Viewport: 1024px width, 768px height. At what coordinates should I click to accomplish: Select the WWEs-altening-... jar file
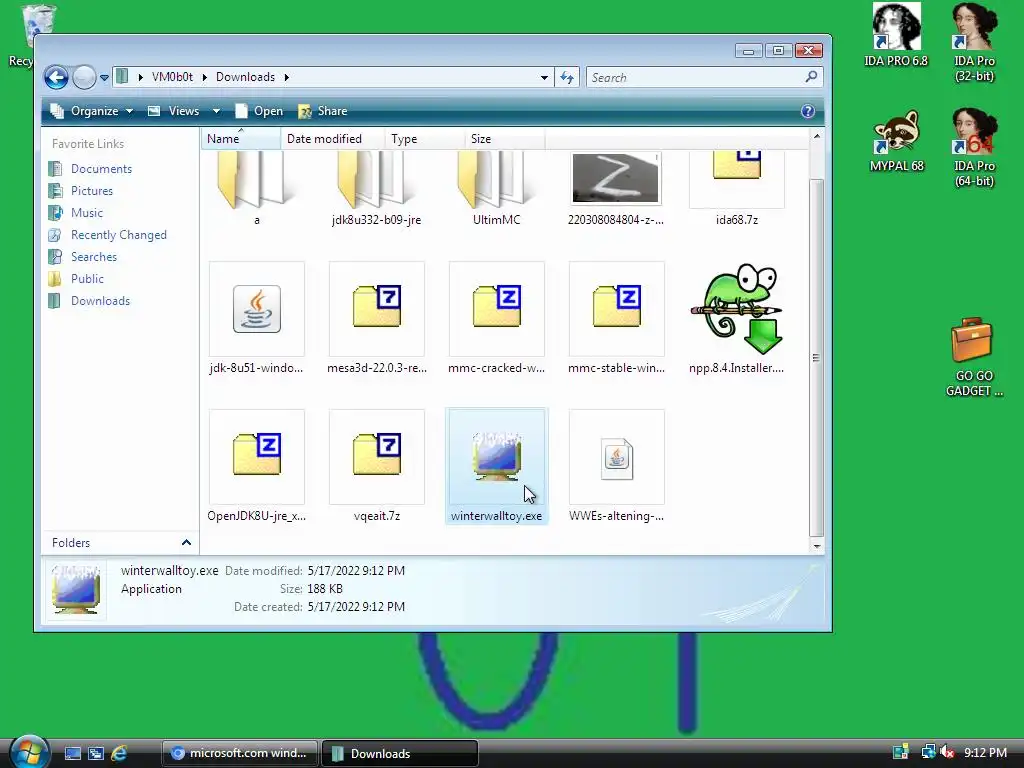(616, 459)
